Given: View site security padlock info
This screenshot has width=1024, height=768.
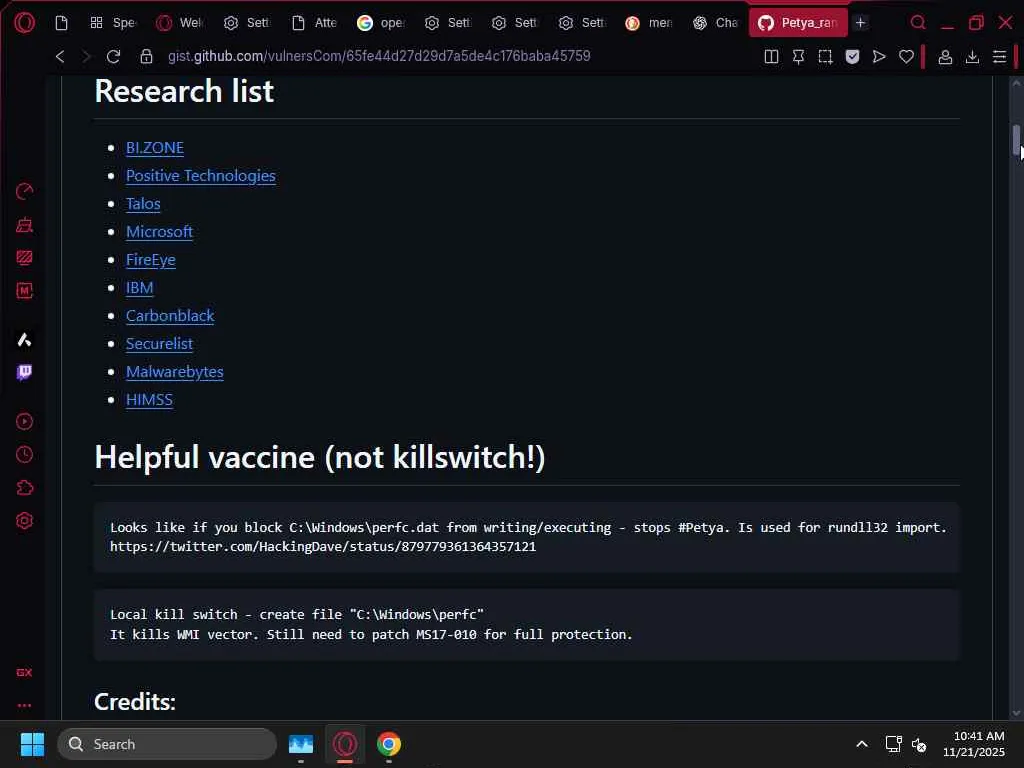Looking at the screenshot, I should [146, 56].
